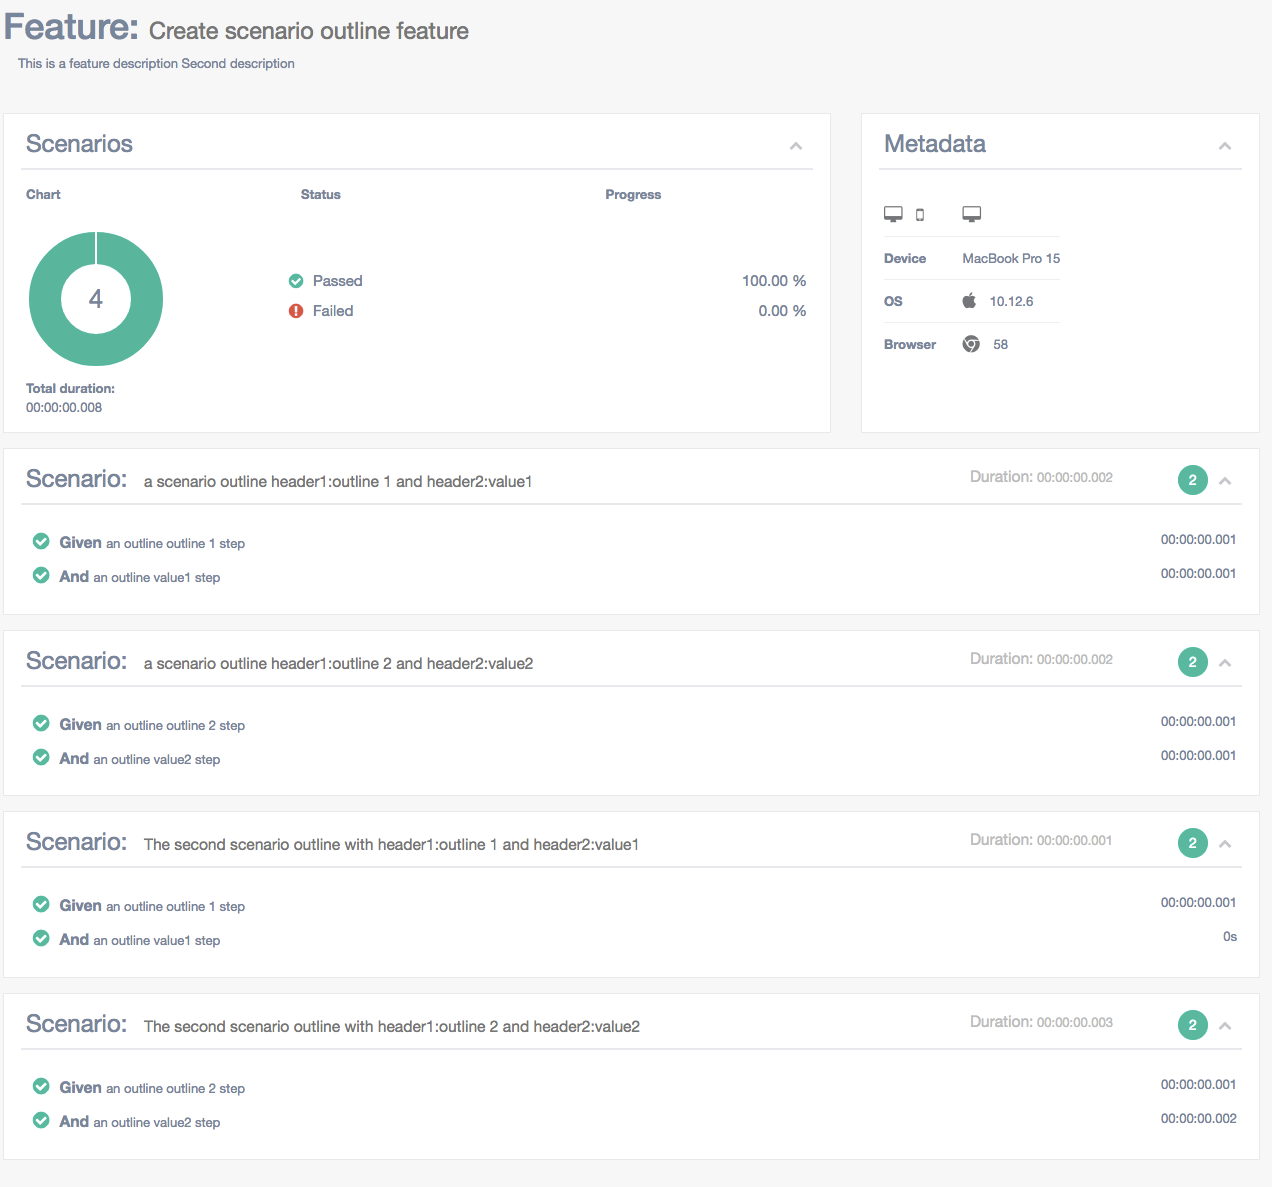Click the 'Failed' status label
The width and height of the screenshot is (1272, 1187).
point(333,311)
